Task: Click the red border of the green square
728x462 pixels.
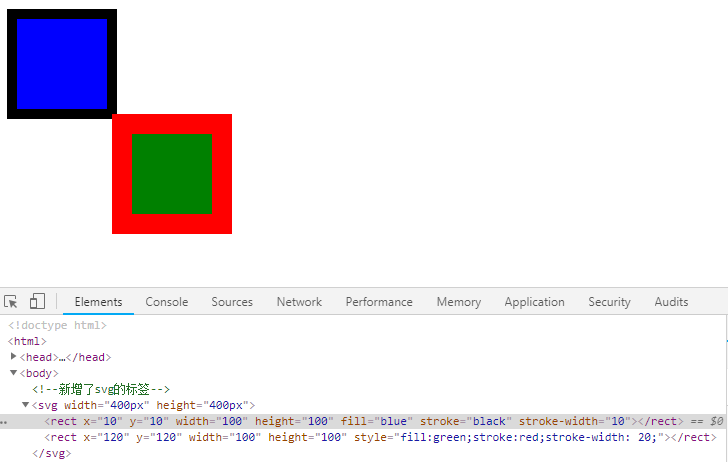Action: 172,124
